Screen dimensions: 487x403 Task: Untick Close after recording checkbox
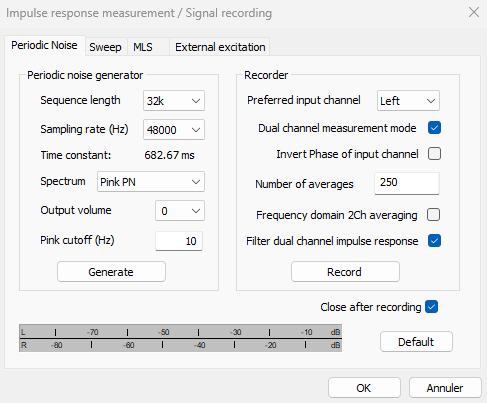[432, 307]
